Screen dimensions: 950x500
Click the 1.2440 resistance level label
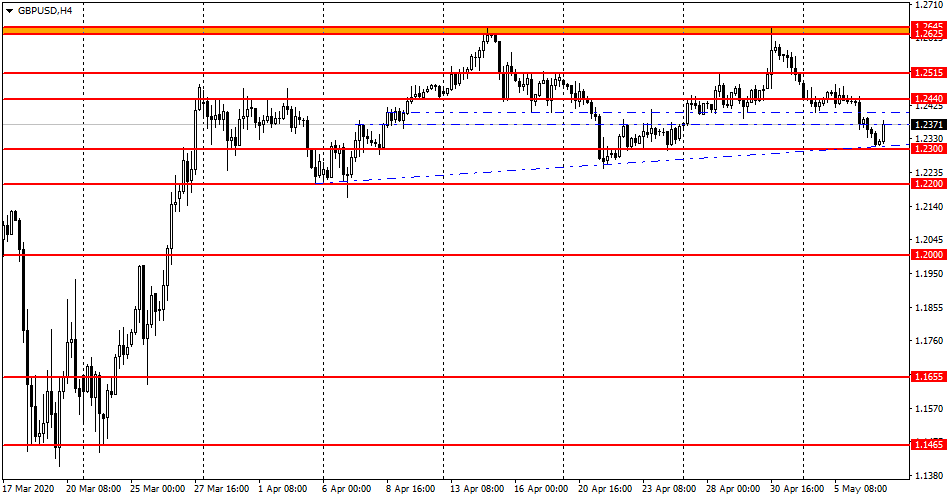point(929,99)
